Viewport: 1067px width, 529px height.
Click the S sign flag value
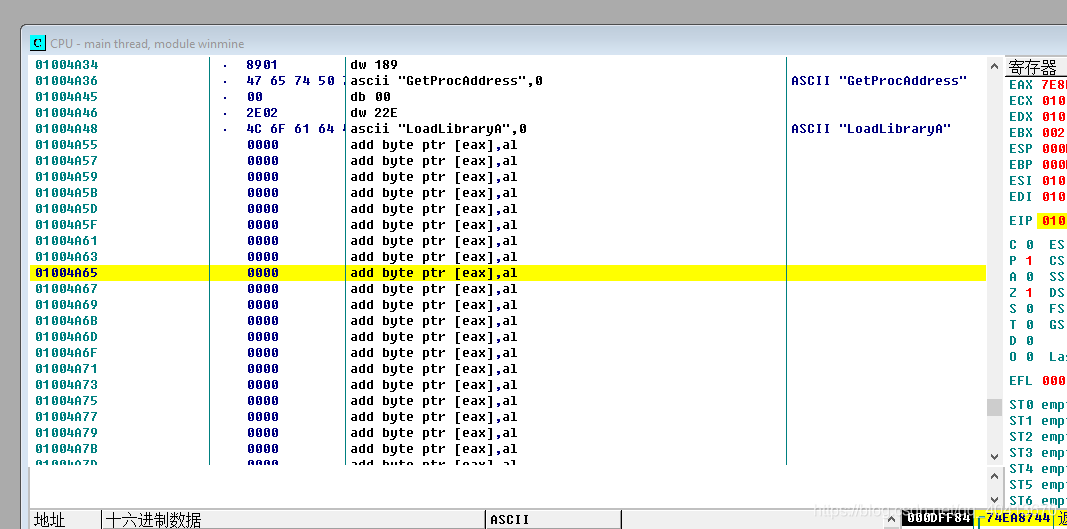1030,309
